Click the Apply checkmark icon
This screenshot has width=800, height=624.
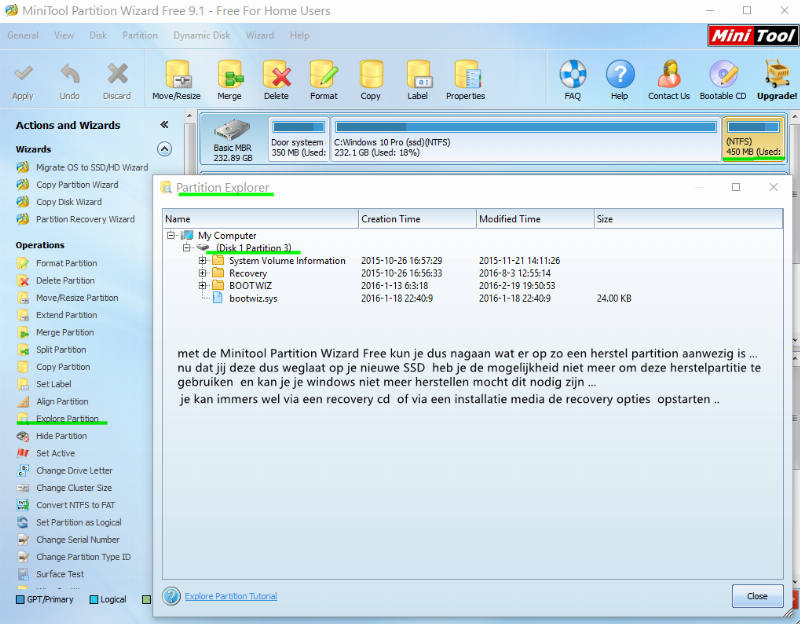23,74
